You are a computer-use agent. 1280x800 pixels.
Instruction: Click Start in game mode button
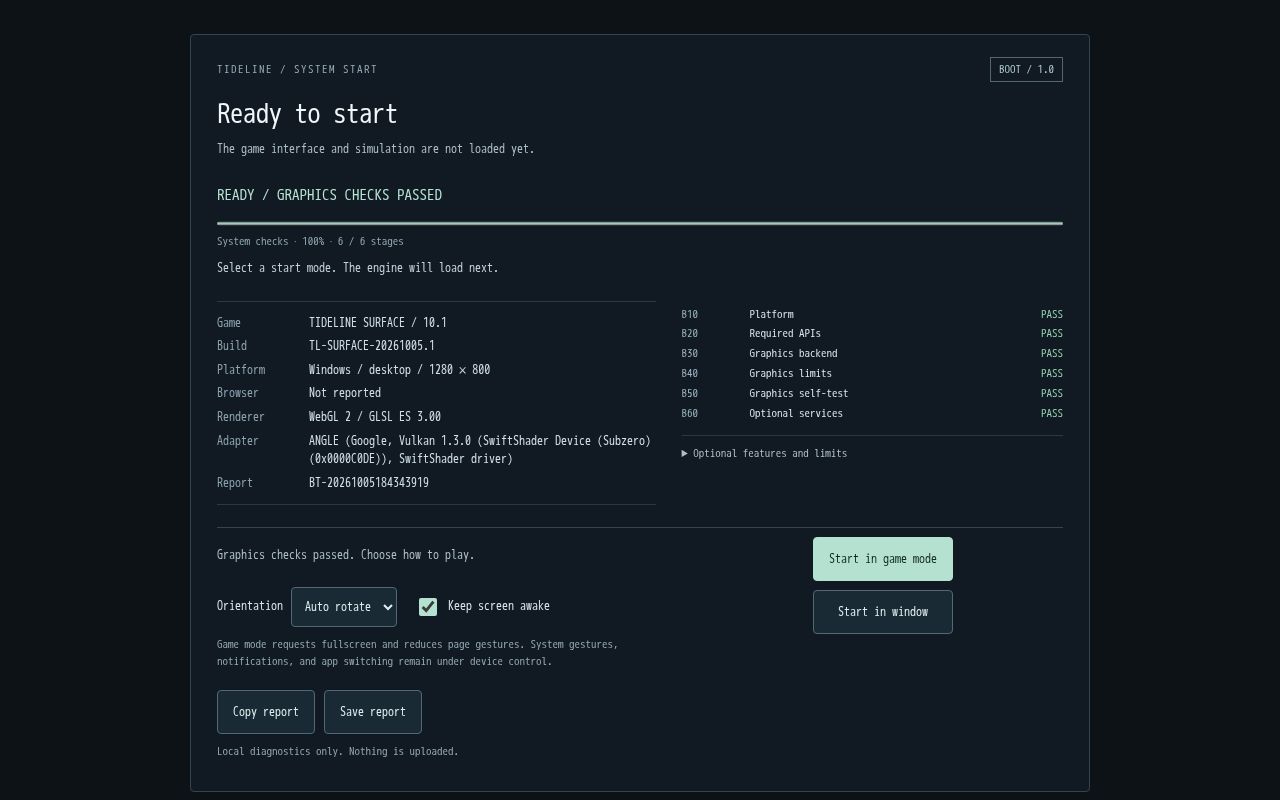pos(882,559)
